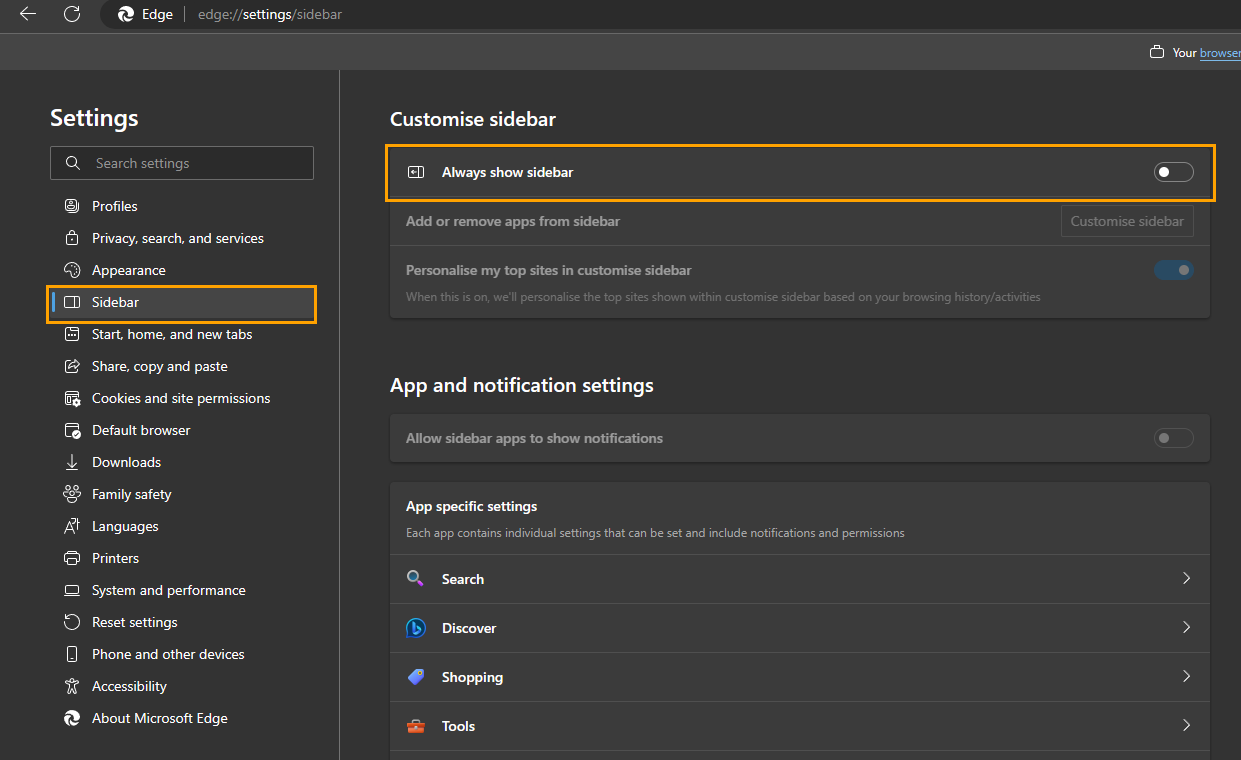
Task: Click the Customise sidebar heading
Action: (473, 119)
